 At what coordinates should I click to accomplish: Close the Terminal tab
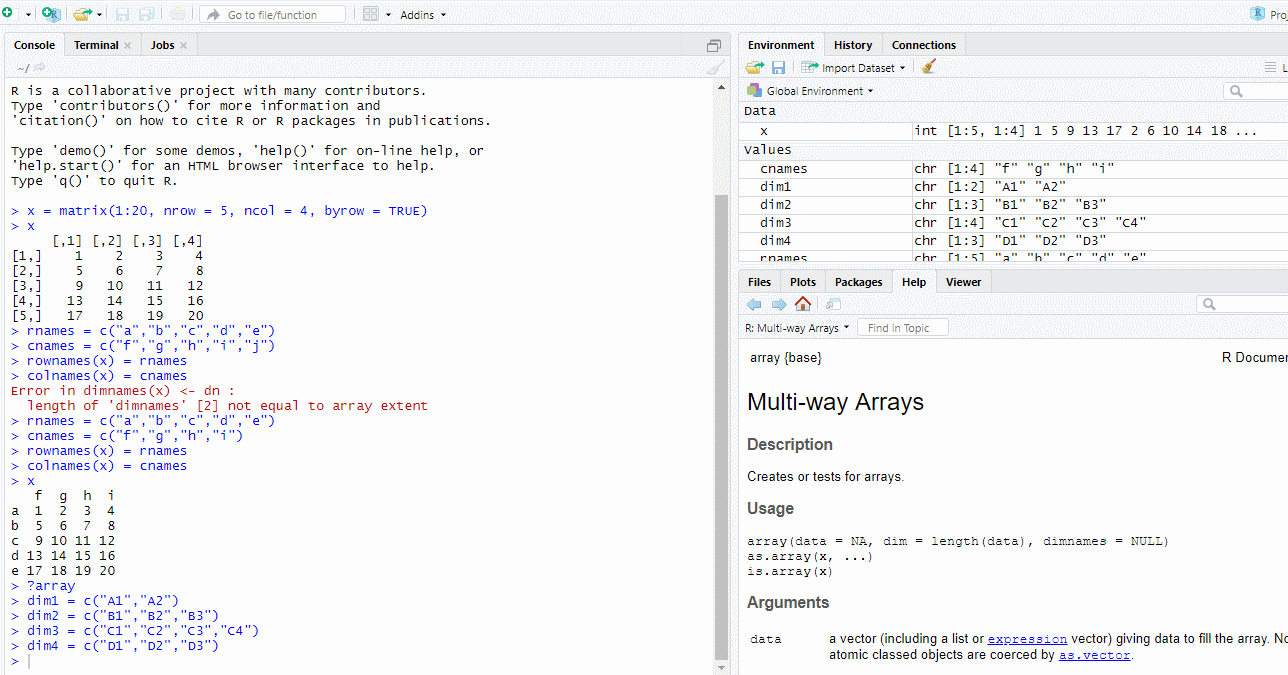(x=128, y=45)
